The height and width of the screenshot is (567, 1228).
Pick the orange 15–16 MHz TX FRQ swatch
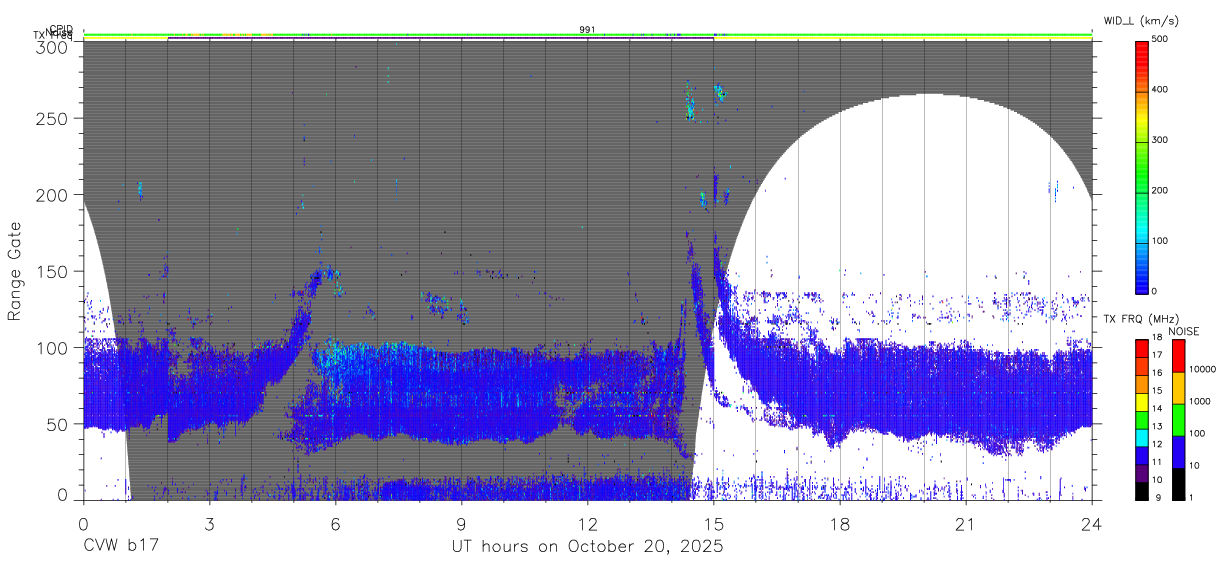click(x=1142, y=384)
